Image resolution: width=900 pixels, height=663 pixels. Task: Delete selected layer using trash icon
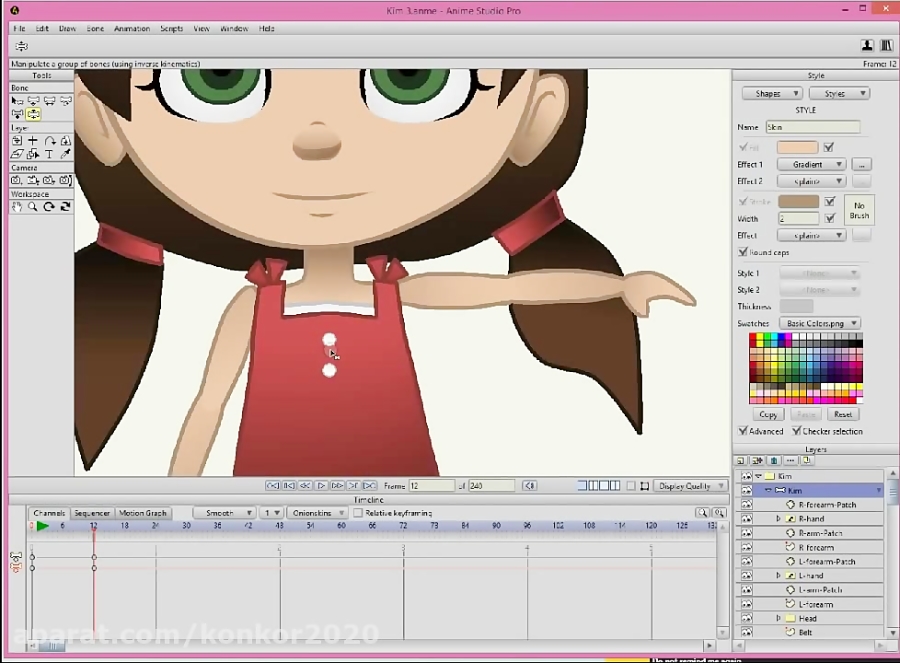774,460
